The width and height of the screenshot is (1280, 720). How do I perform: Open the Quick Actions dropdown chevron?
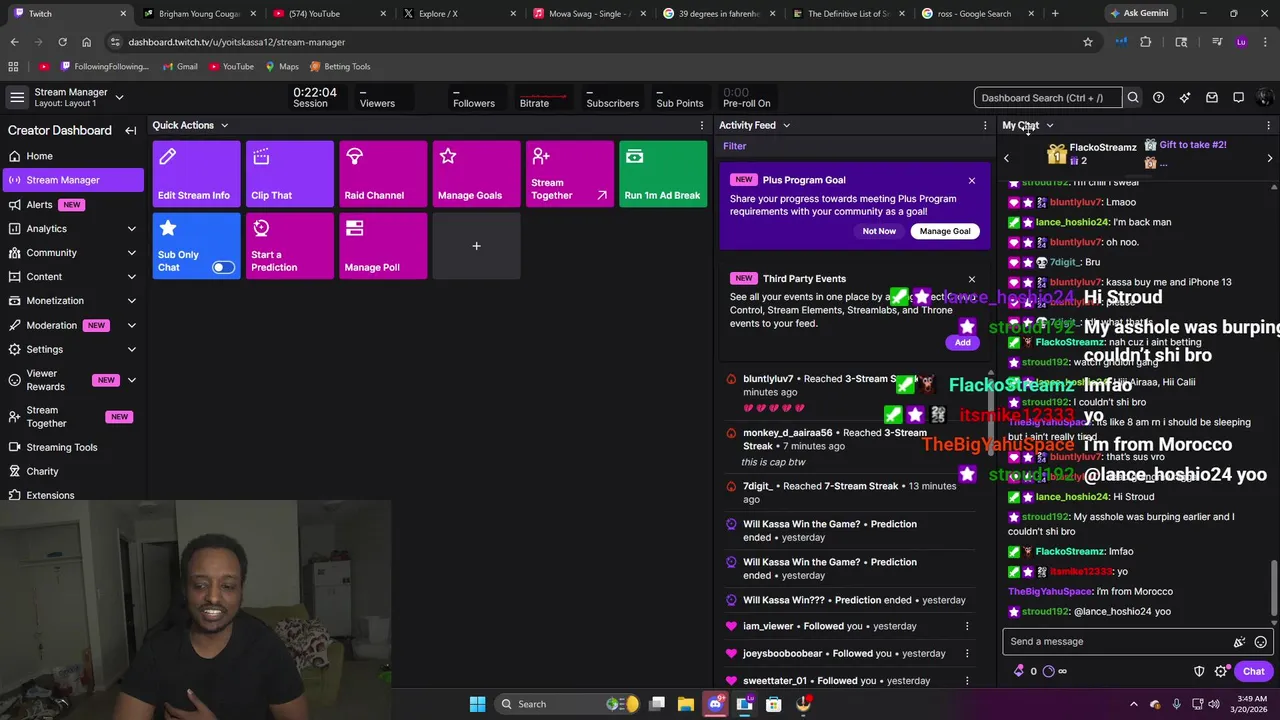[x=224, y=126]
